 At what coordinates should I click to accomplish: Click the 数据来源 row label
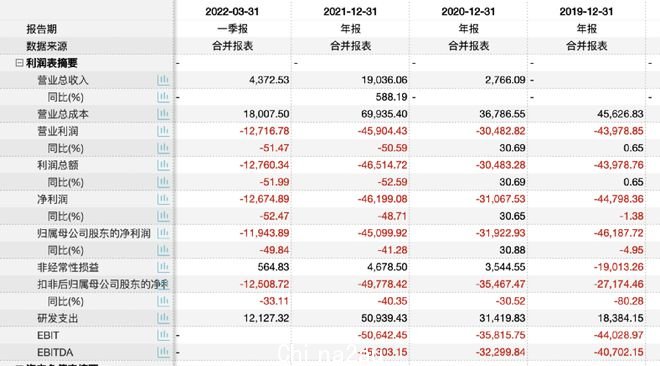[46, 46]
